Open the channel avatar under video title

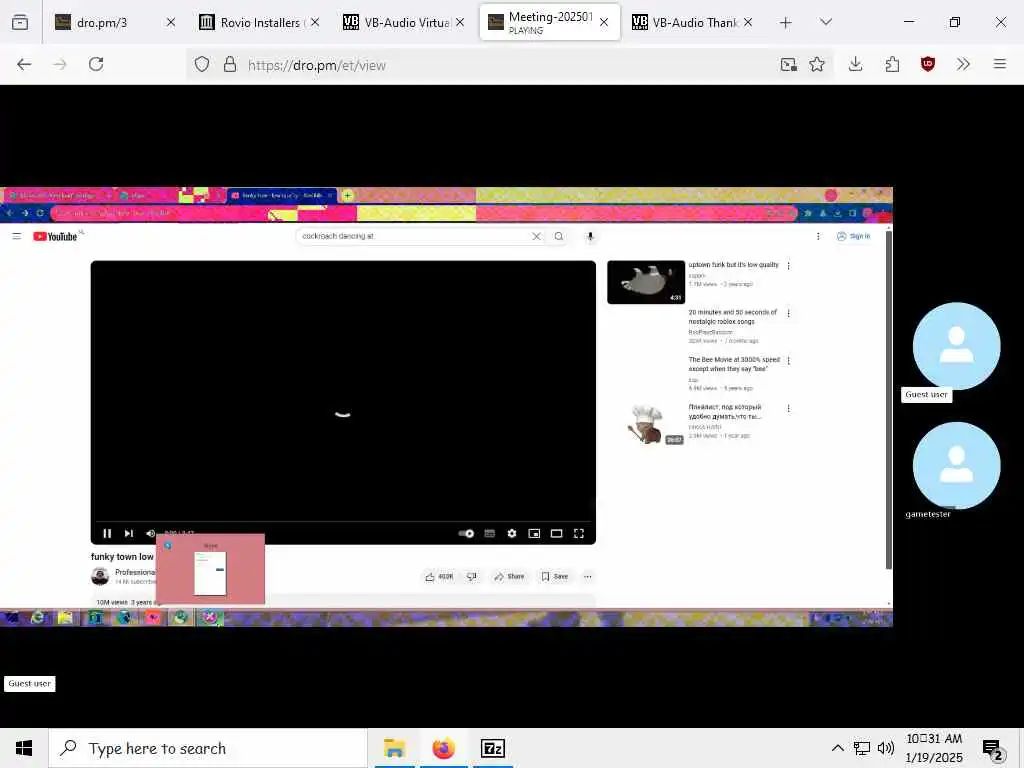[x=100, y=576]
